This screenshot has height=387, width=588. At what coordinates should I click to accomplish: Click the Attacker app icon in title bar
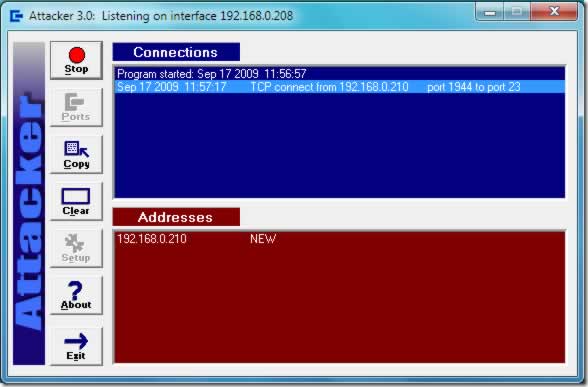click(16, 16)
